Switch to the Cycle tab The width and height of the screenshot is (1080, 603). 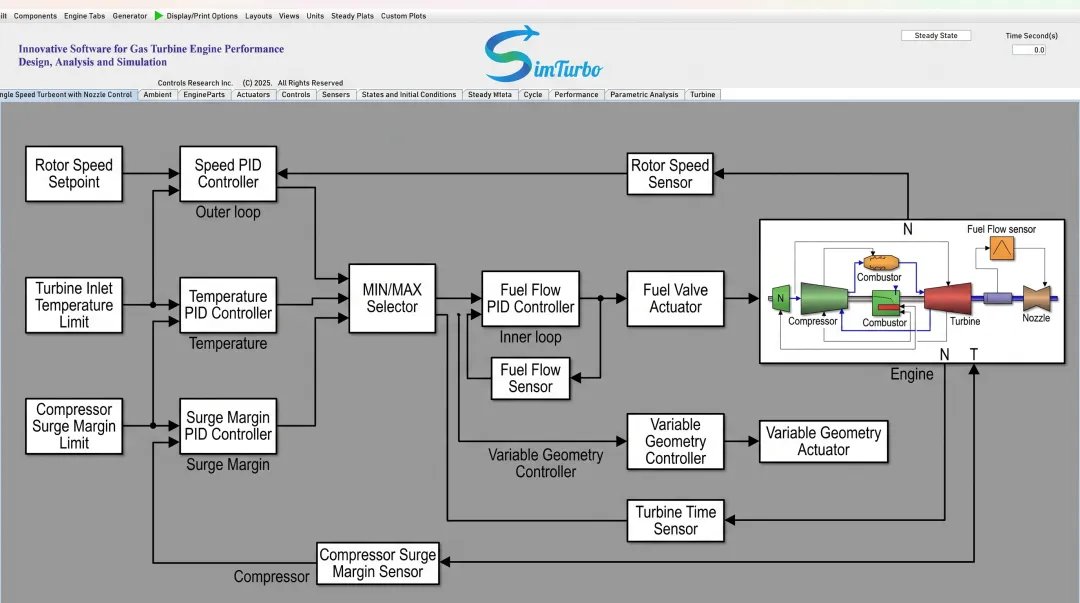pos(532,94)
